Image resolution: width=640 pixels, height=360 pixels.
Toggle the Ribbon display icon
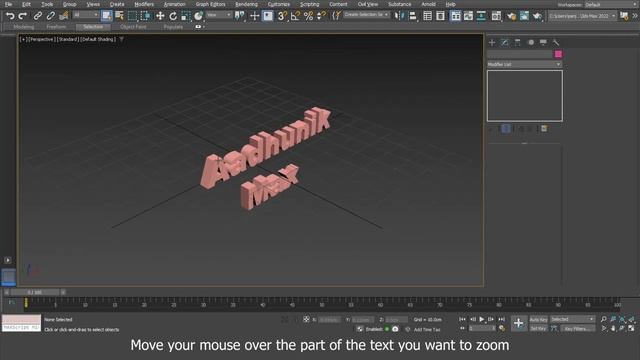click(455, 16)
